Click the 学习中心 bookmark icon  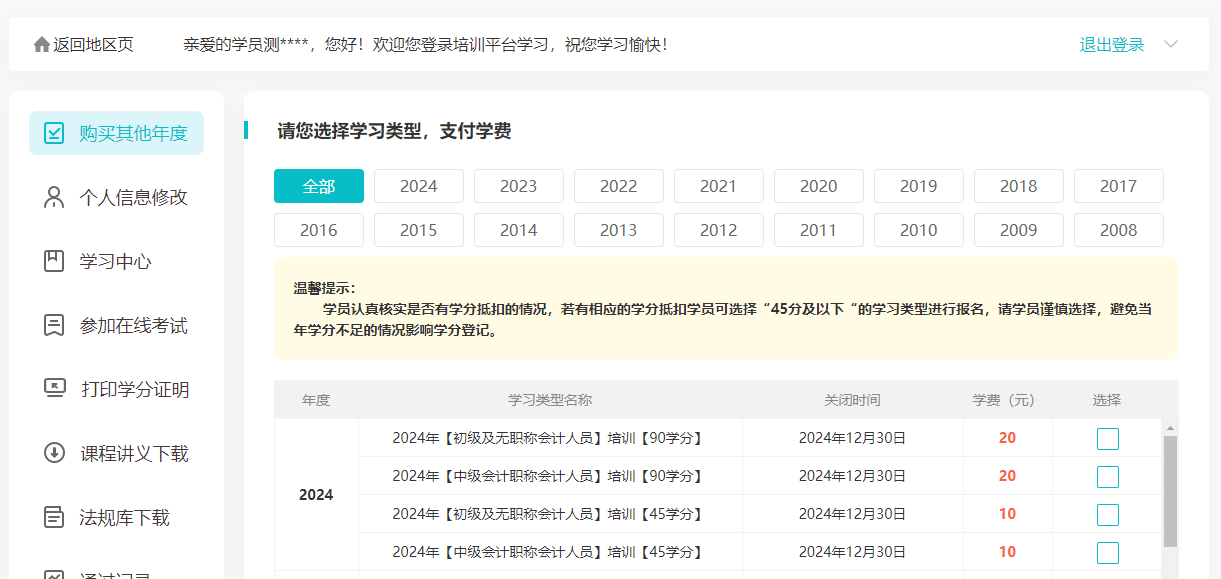(54, 262)
